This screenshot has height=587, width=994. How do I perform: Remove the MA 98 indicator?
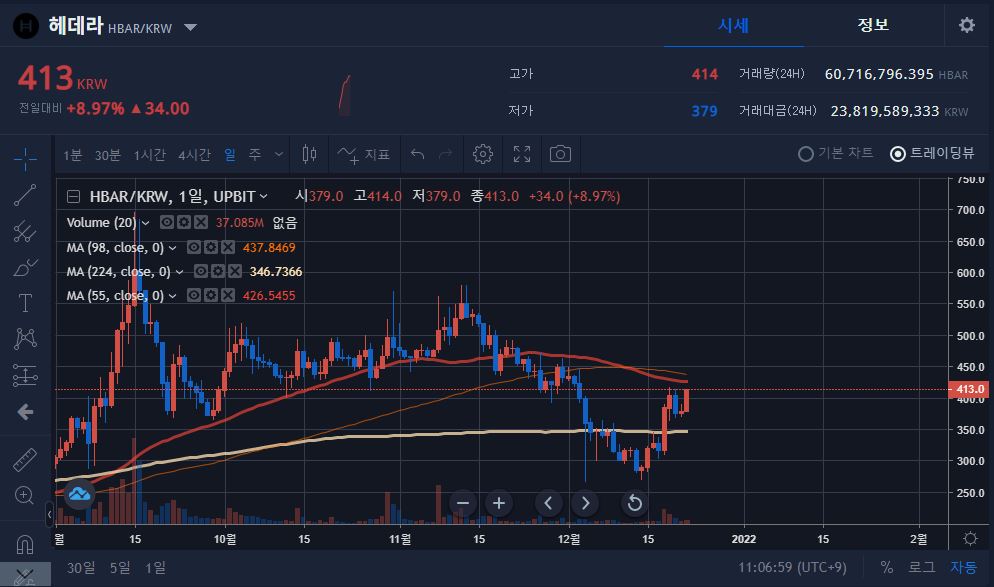[228, 247]
